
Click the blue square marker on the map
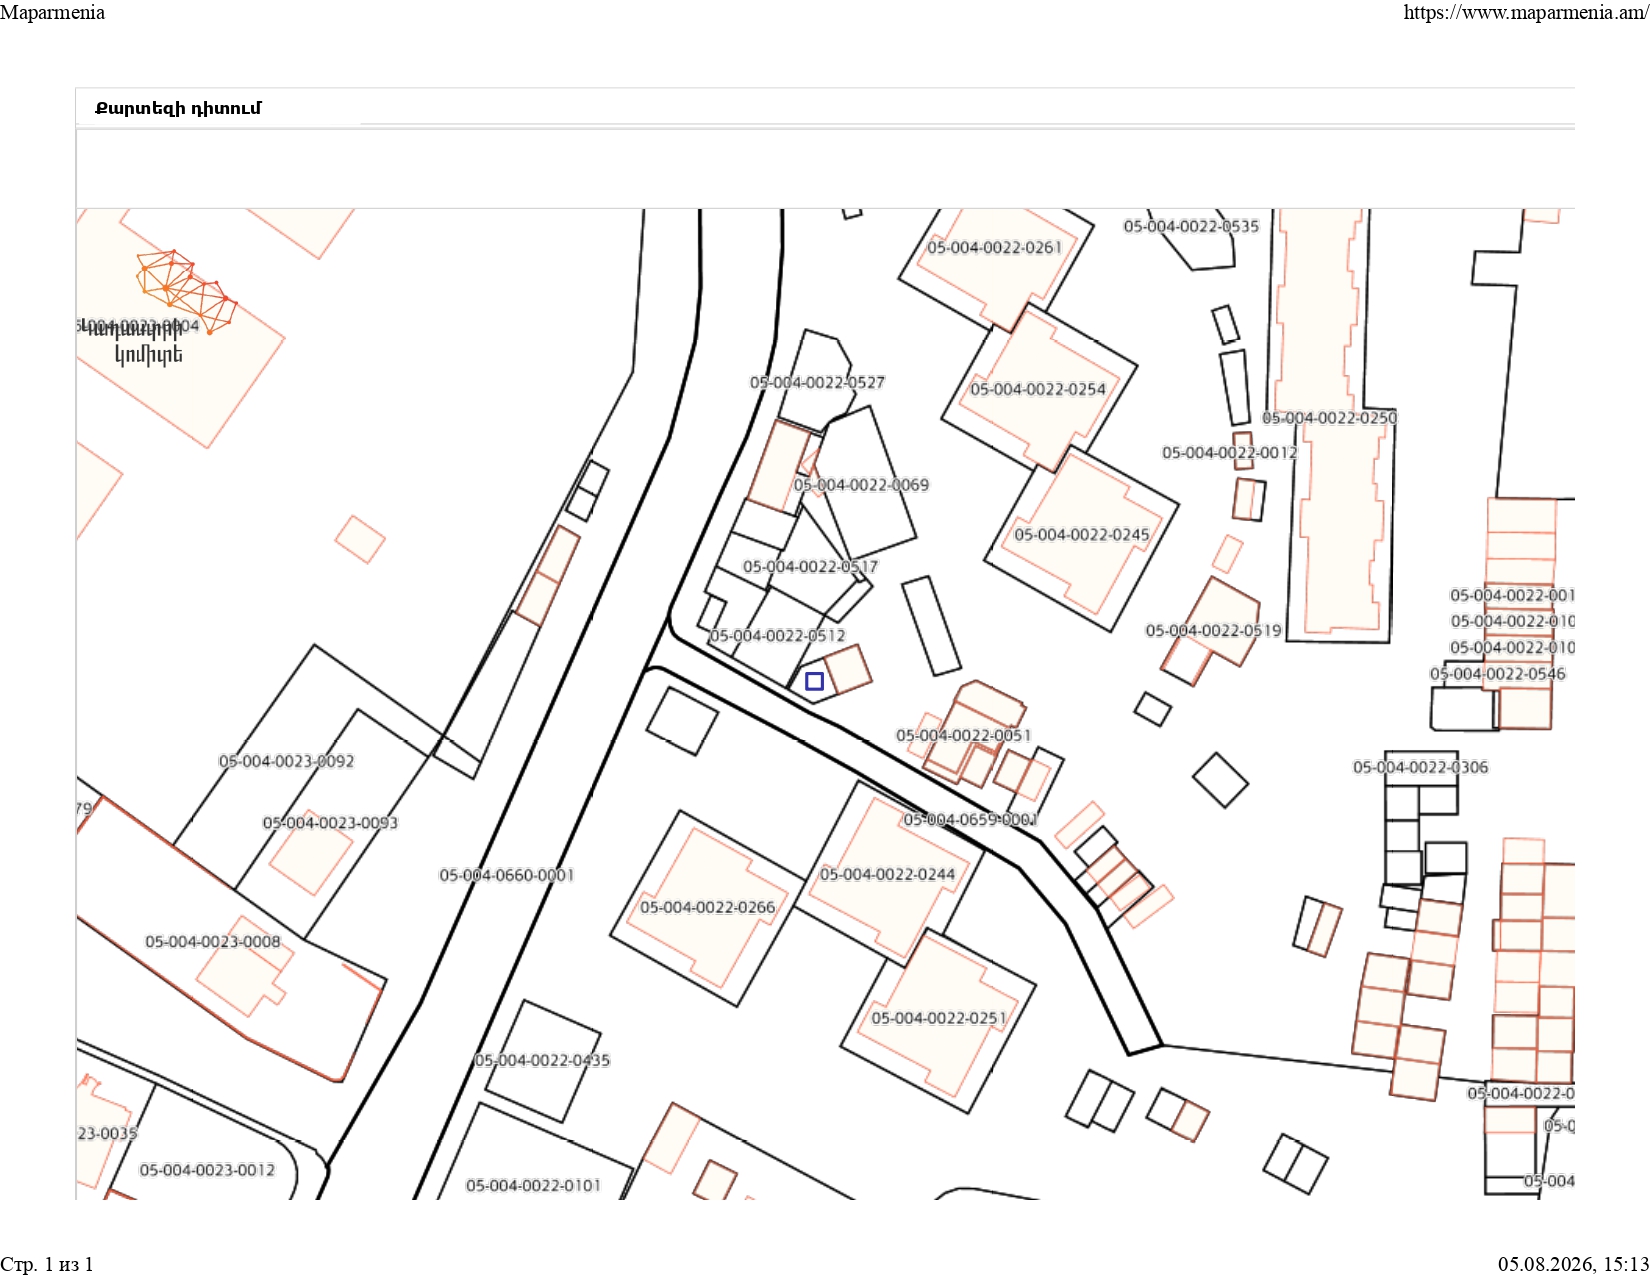tap(814, 681)
